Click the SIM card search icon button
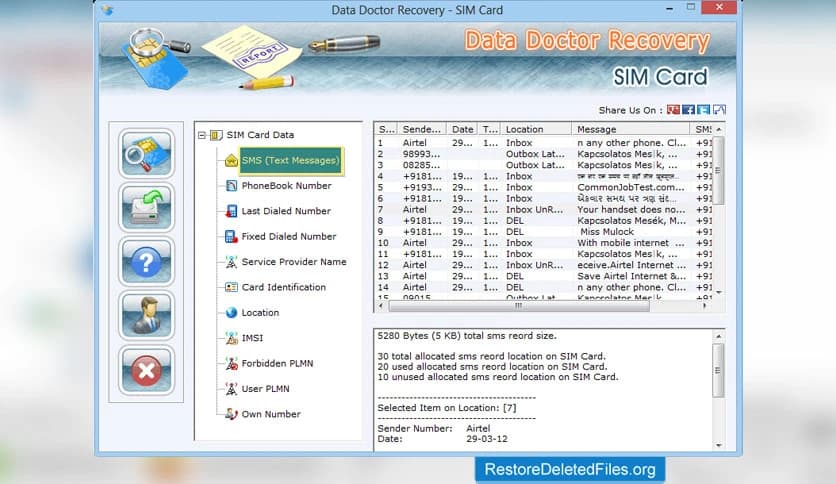This screenshot has height=484, width=836. pyautogui.click(x=146, y=153)
